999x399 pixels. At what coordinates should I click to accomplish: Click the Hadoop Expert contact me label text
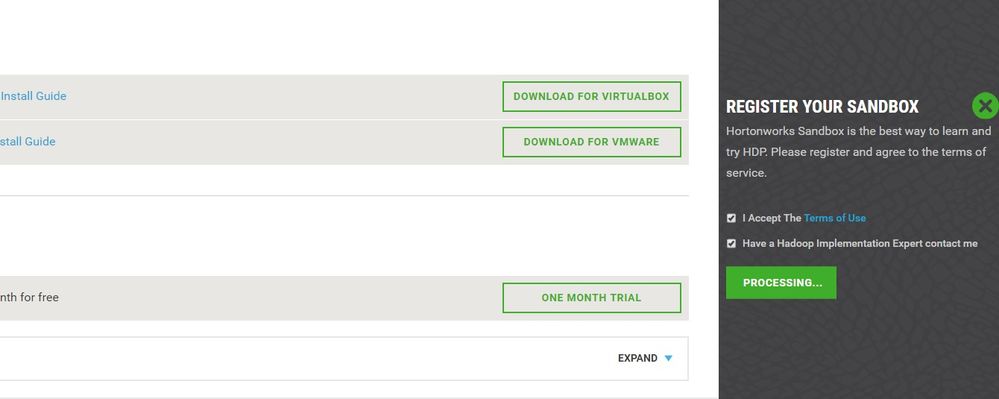click(x=859, y=243)
